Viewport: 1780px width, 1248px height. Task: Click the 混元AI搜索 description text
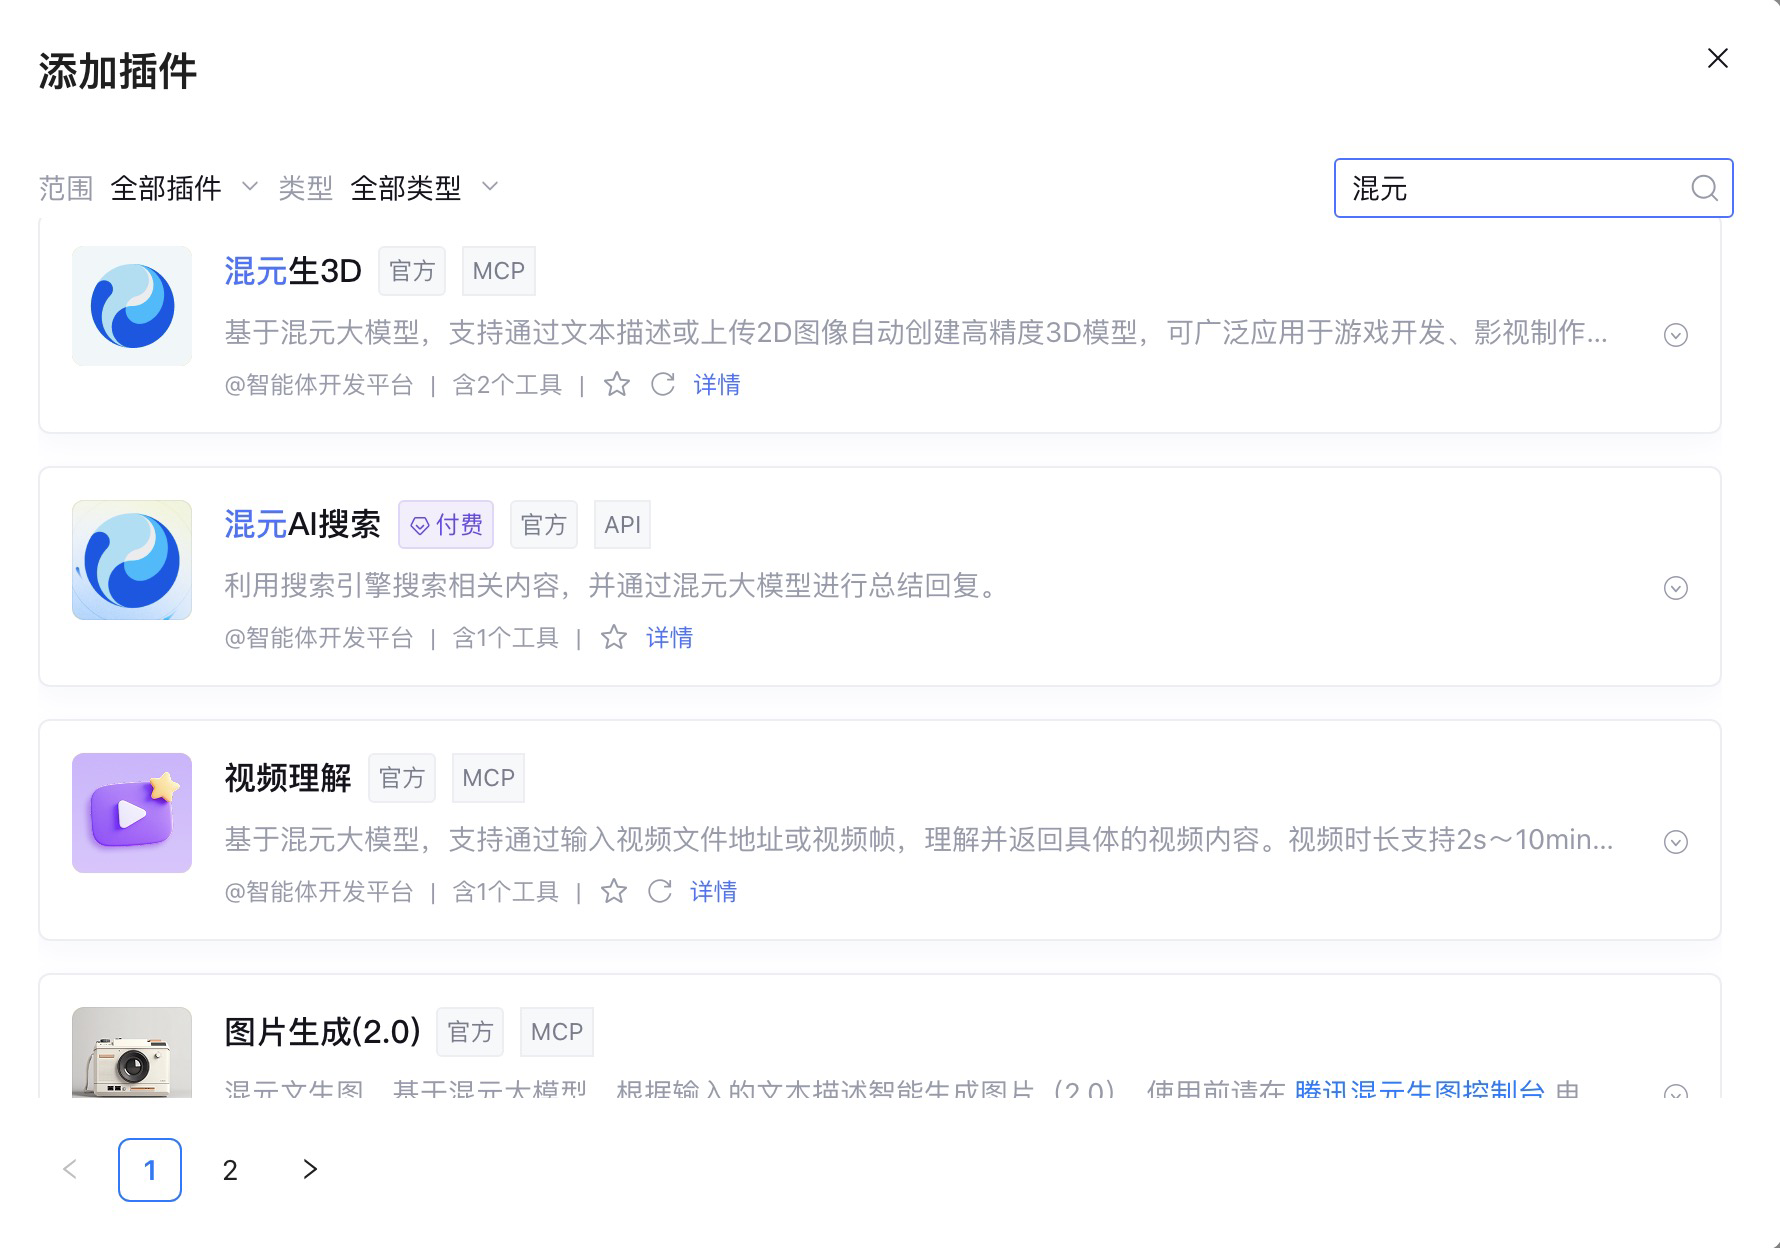(614, 585)
